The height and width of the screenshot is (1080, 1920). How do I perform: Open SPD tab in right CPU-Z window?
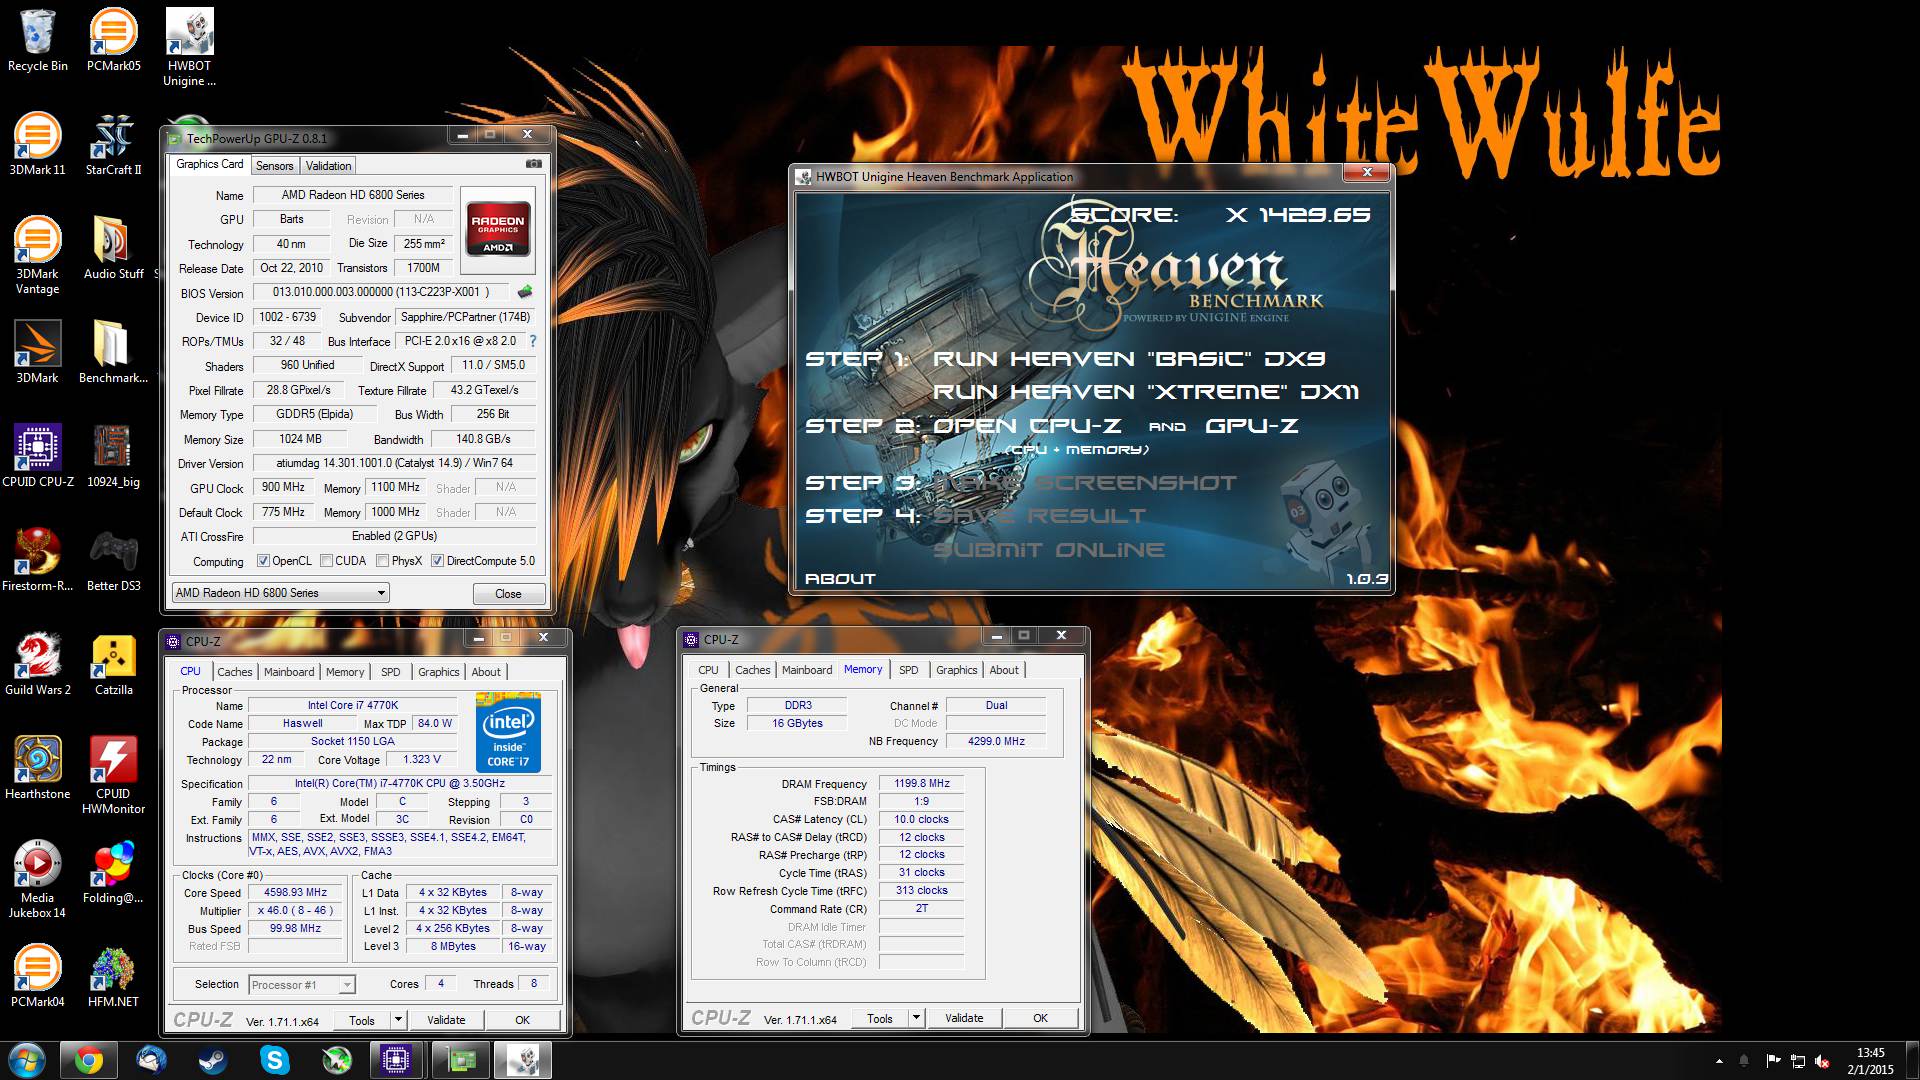point(908,670)
